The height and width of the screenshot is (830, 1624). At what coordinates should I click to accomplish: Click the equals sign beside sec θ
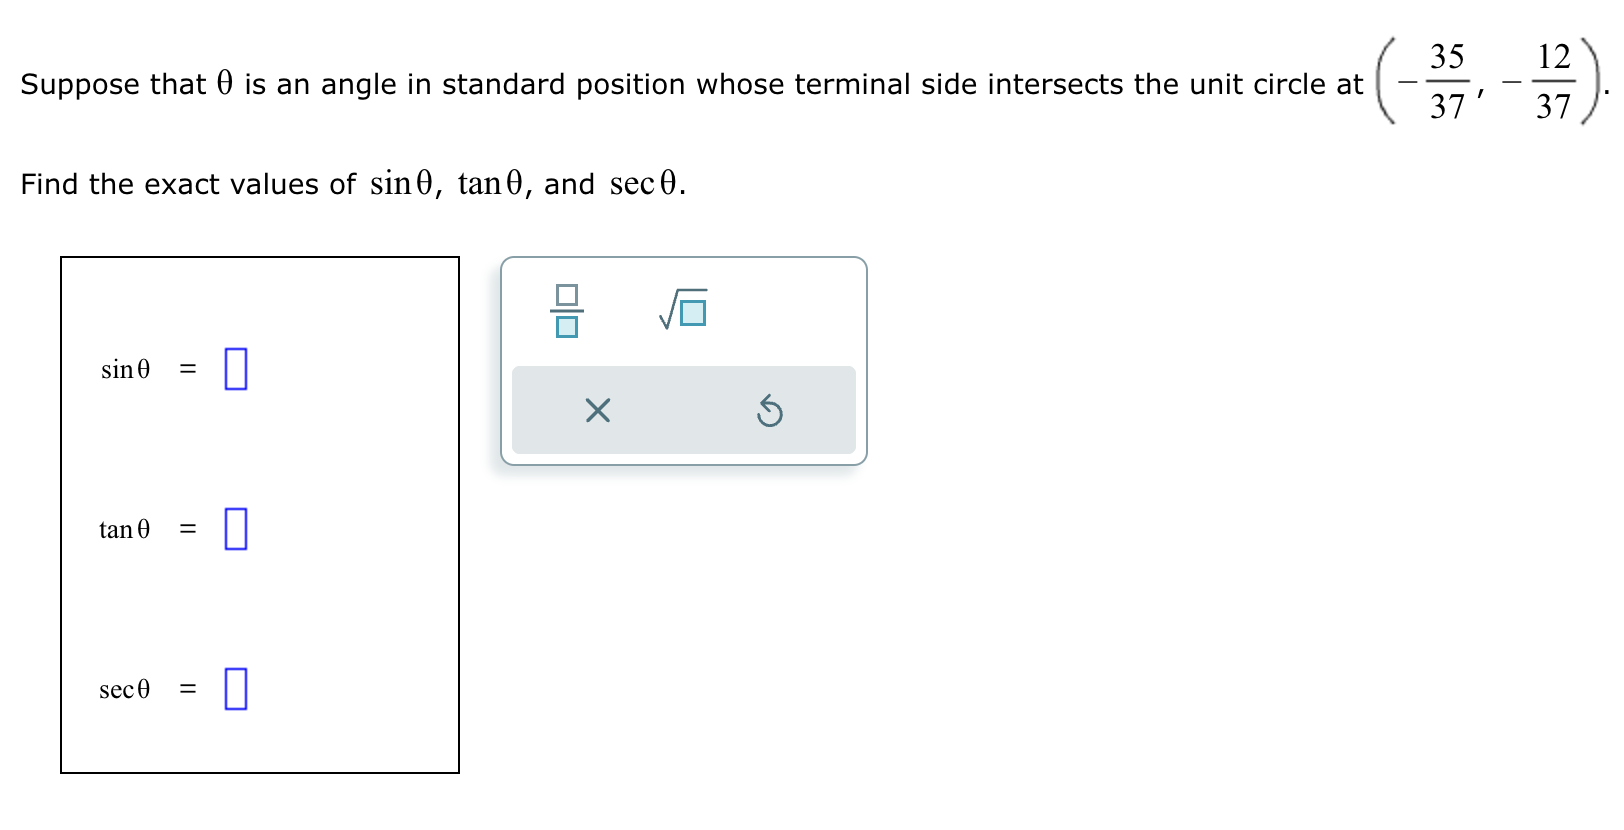tap(186, 688)
